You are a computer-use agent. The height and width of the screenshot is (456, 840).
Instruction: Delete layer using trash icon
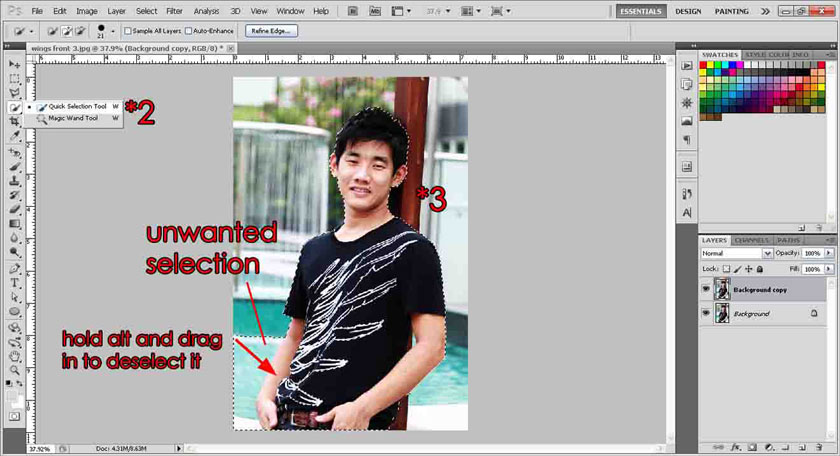[819, 447]
